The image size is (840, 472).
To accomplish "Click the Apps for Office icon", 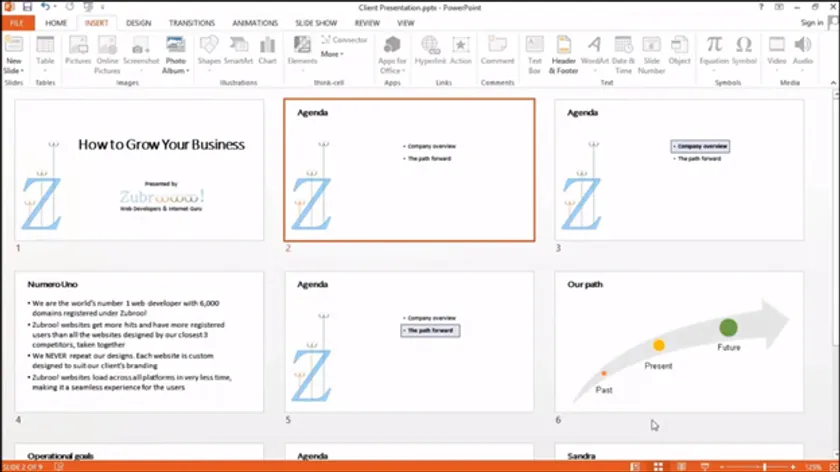I will coord(392,45).
